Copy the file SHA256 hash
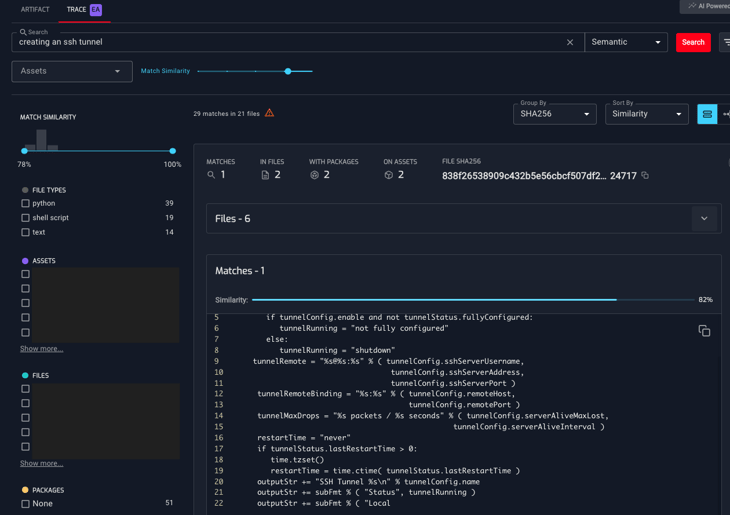Viewport: 730px width, 515px height. tap(645, 176)
